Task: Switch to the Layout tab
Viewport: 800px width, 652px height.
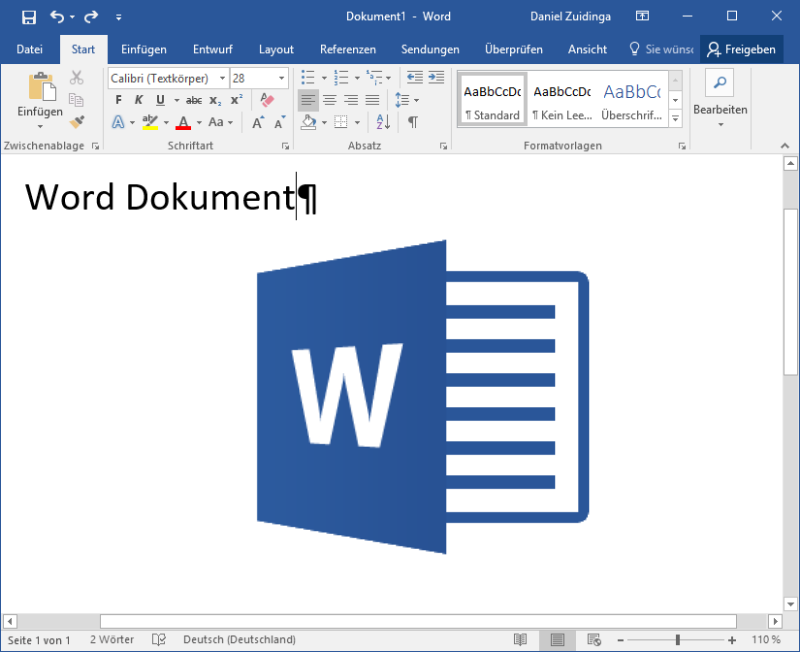Action: [276, 49]
